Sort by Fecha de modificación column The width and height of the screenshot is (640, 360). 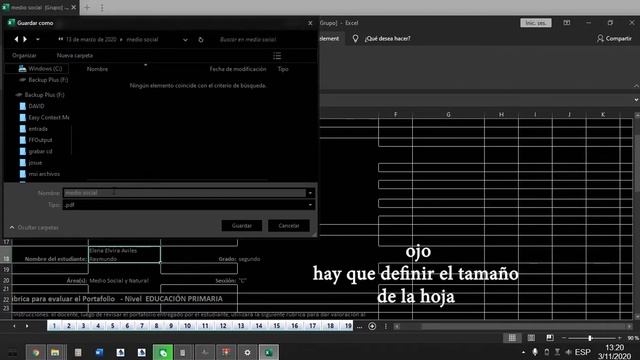[238, 69]
